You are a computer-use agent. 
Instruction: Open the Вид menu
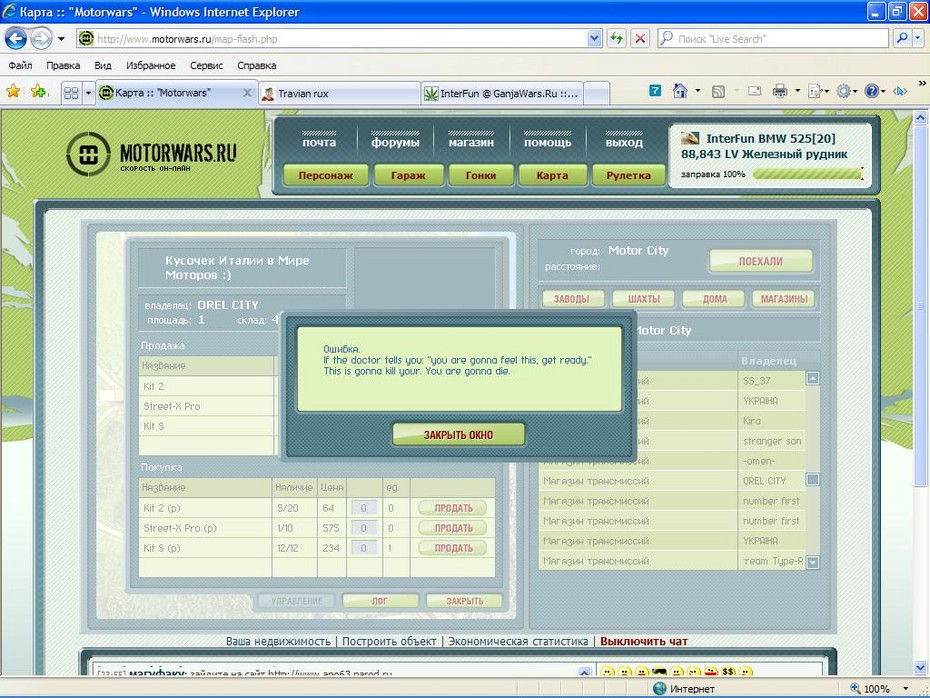[x=103, y=65]
